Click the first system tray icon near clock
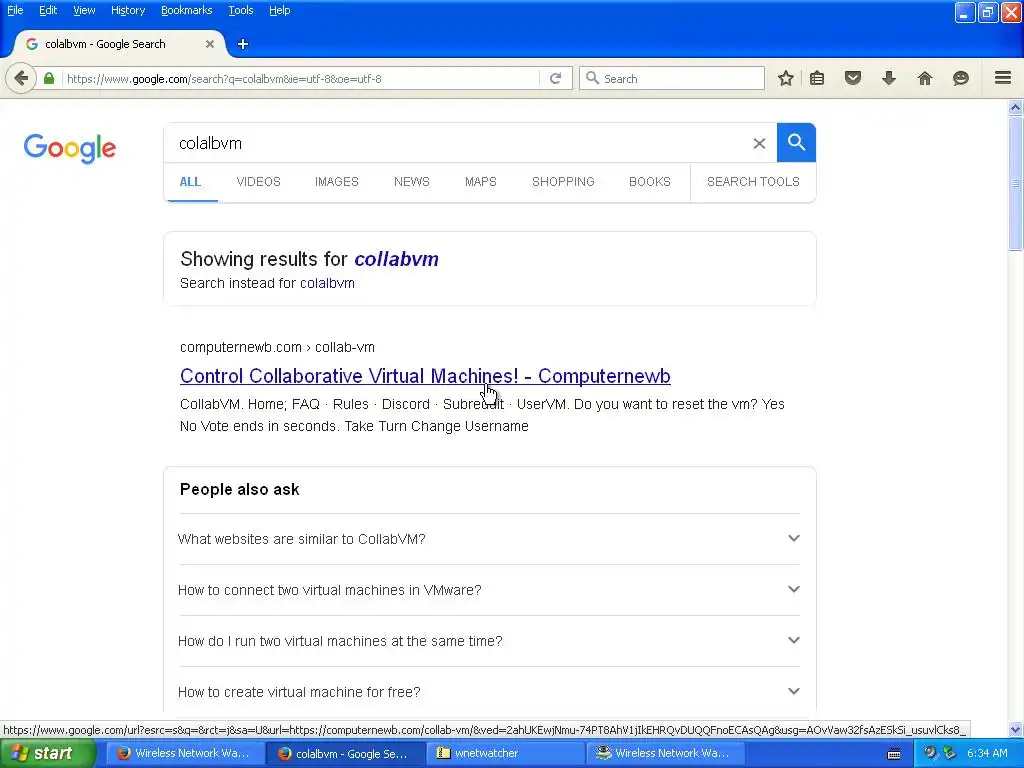1024x768 pixels. pos(929,753)
